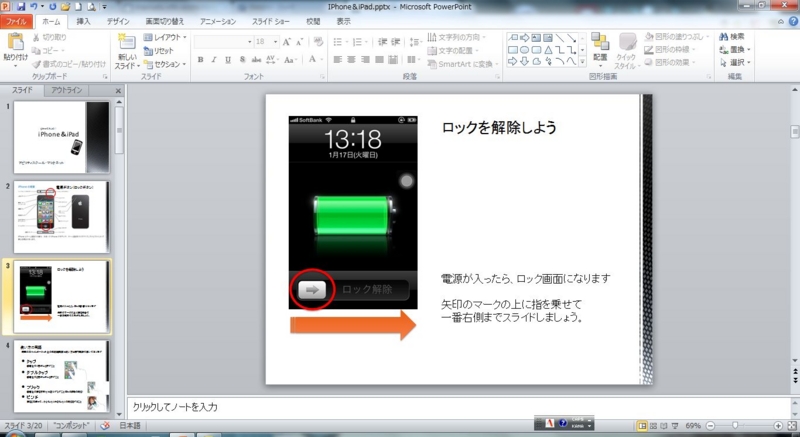Viewport: 800px width, 437px height.
Task: Switch to the 挿入 insert tab
Action: (83, 21)
